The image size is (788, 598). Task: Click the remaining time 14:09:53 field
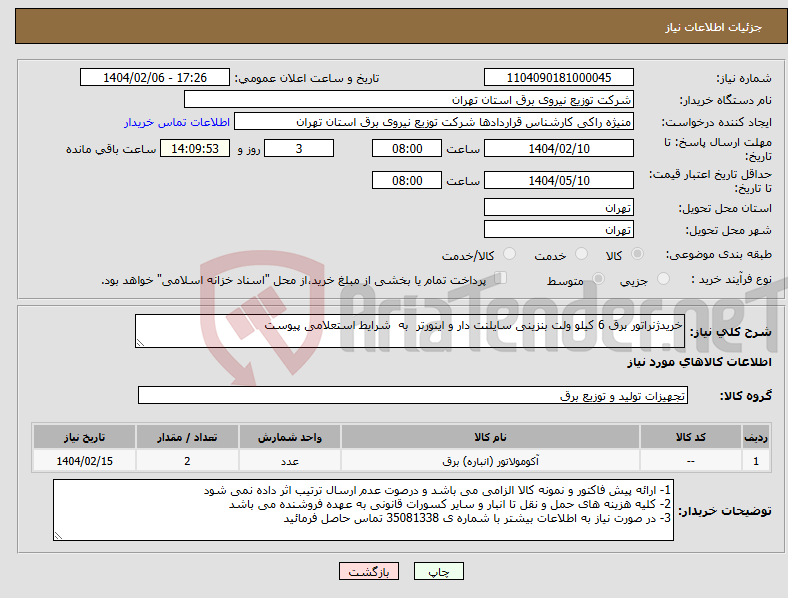point(195,148)
